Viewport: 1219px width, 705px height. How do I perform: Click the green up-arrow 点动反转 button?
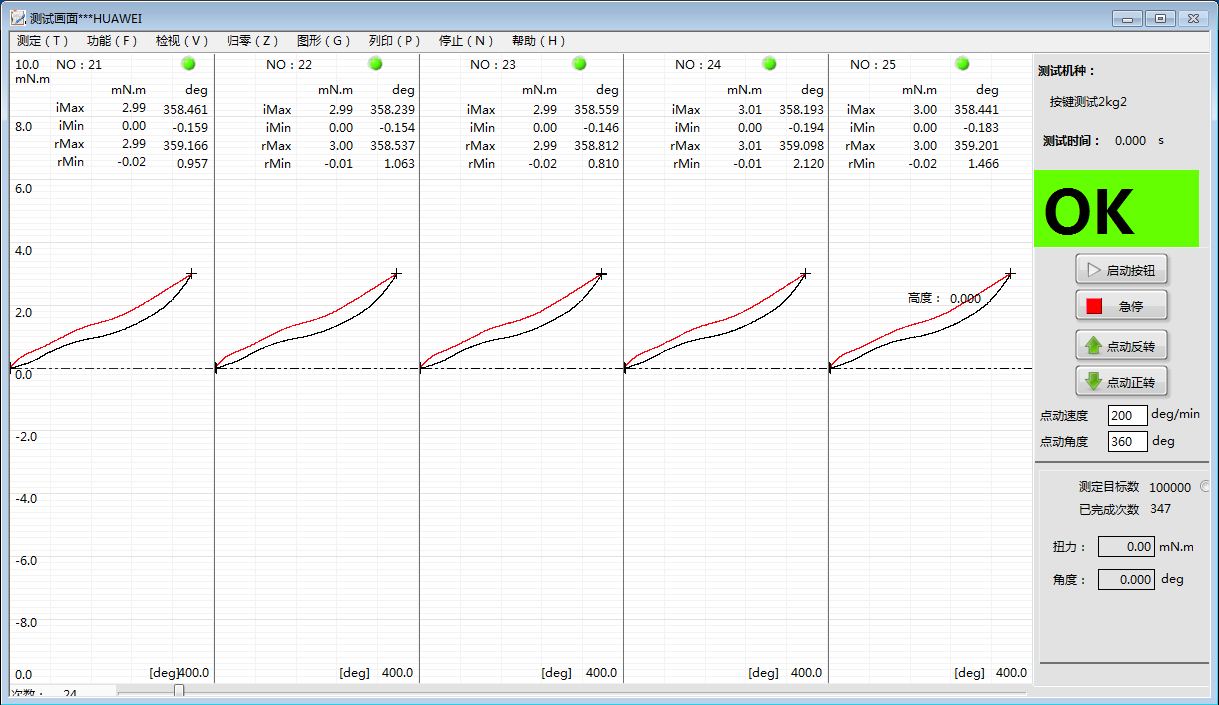1121,346
